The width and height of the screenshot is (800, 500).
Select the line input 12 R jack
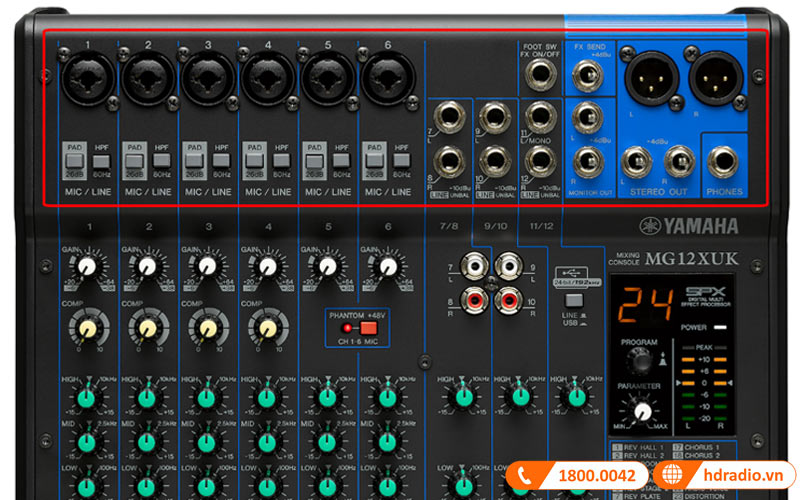pyautogui.click(x=541, y=160)
